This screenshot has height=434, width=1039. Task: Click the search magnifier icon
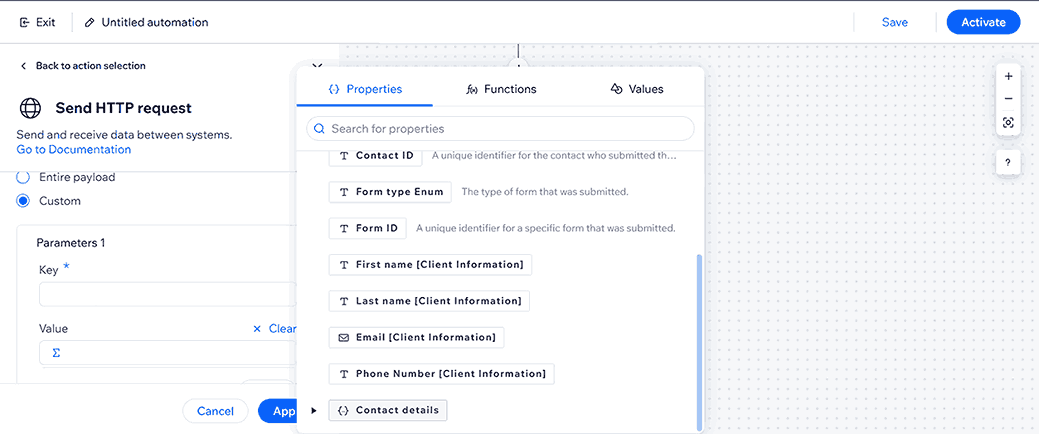point(319,129)
